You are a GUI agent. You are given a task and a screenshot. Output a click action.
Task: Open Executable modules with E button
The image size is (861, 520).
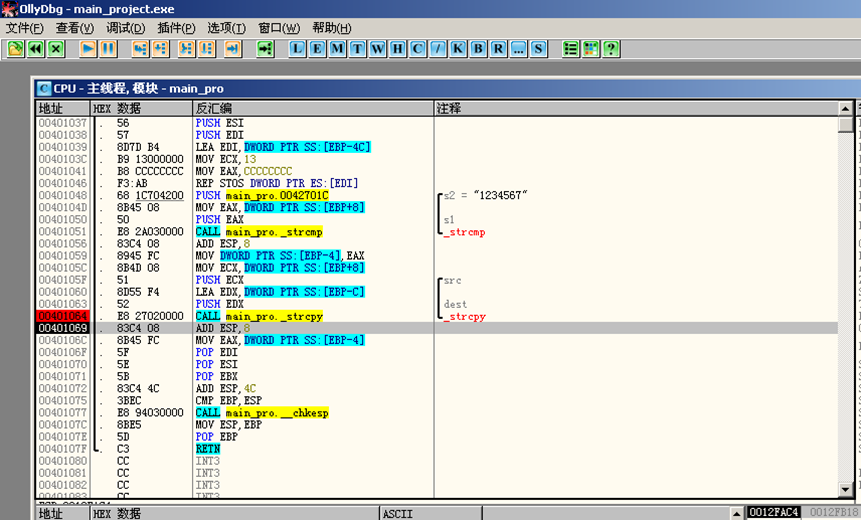coord(317,48)
